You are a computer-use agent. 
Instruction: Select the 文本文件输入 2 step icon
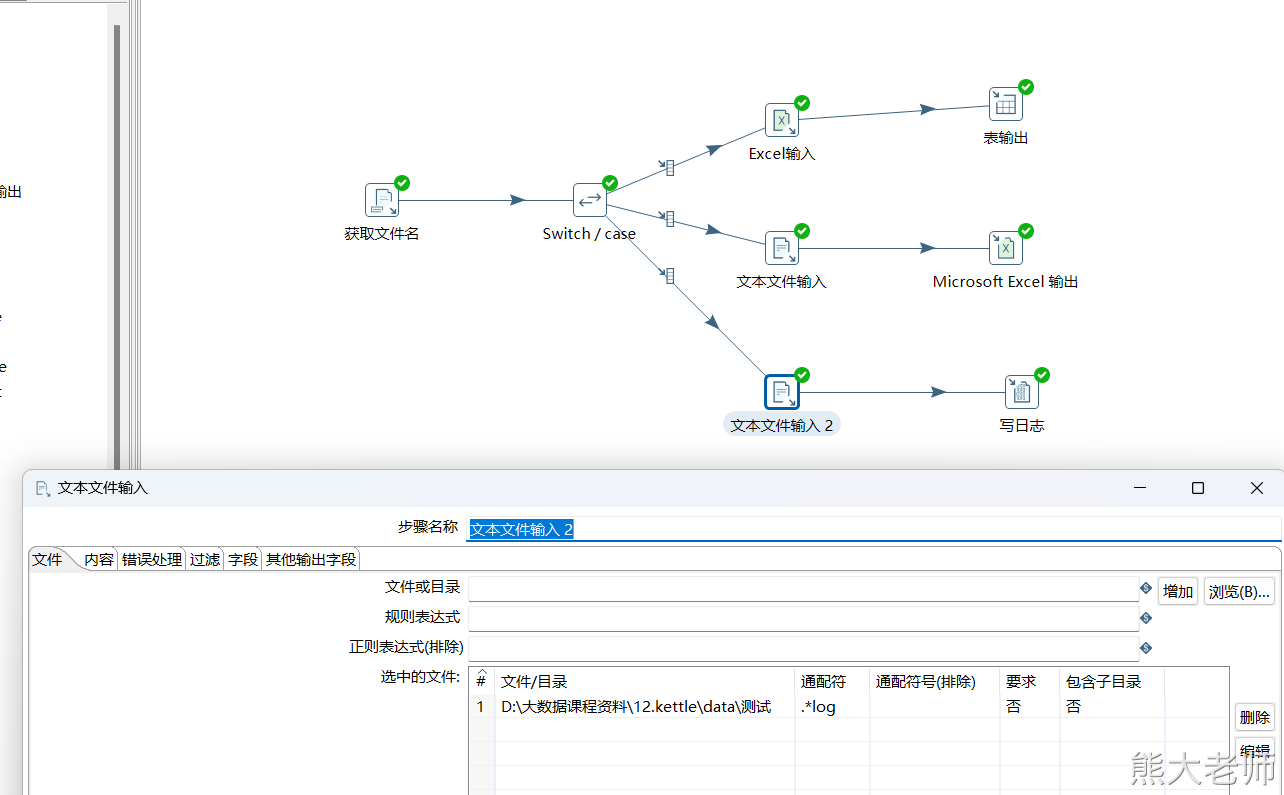tap(782, 392)
